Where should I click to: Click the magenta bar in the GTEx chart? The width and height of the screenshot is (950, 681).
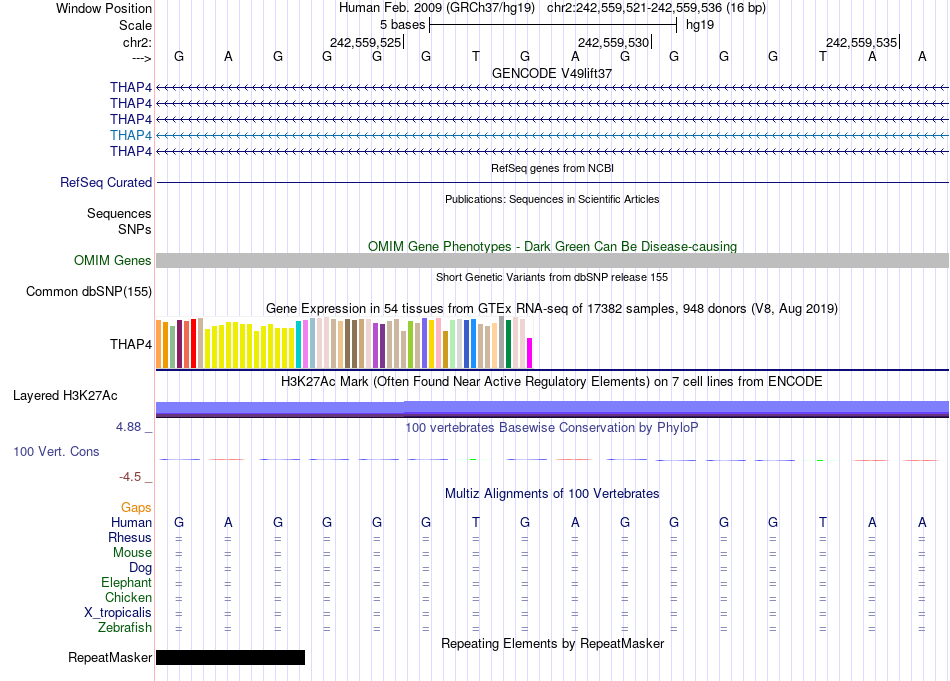tap(530, 353)
